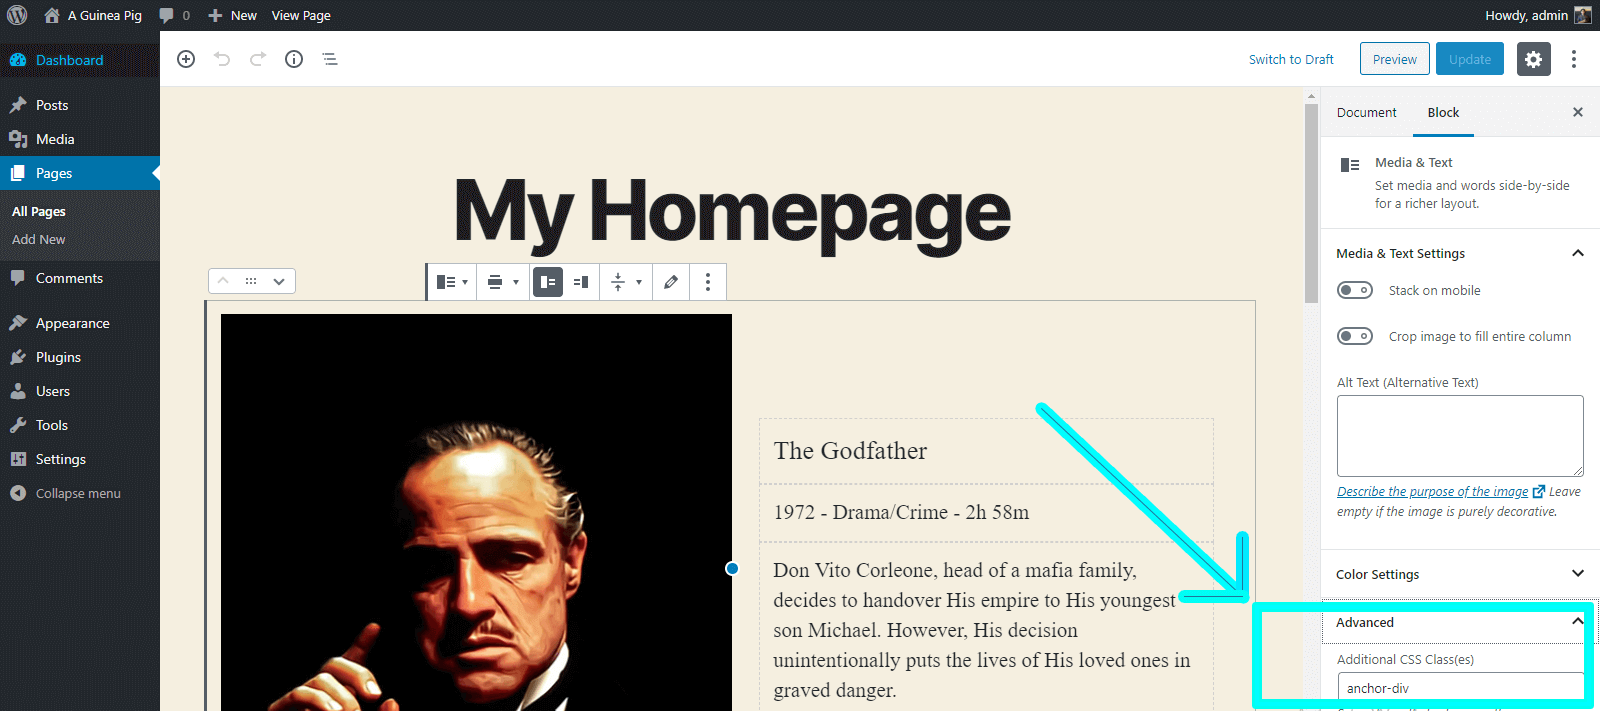Open the block navigation list icon
The width and height of the screenshot is (1600, 711).
click(330, 59)
